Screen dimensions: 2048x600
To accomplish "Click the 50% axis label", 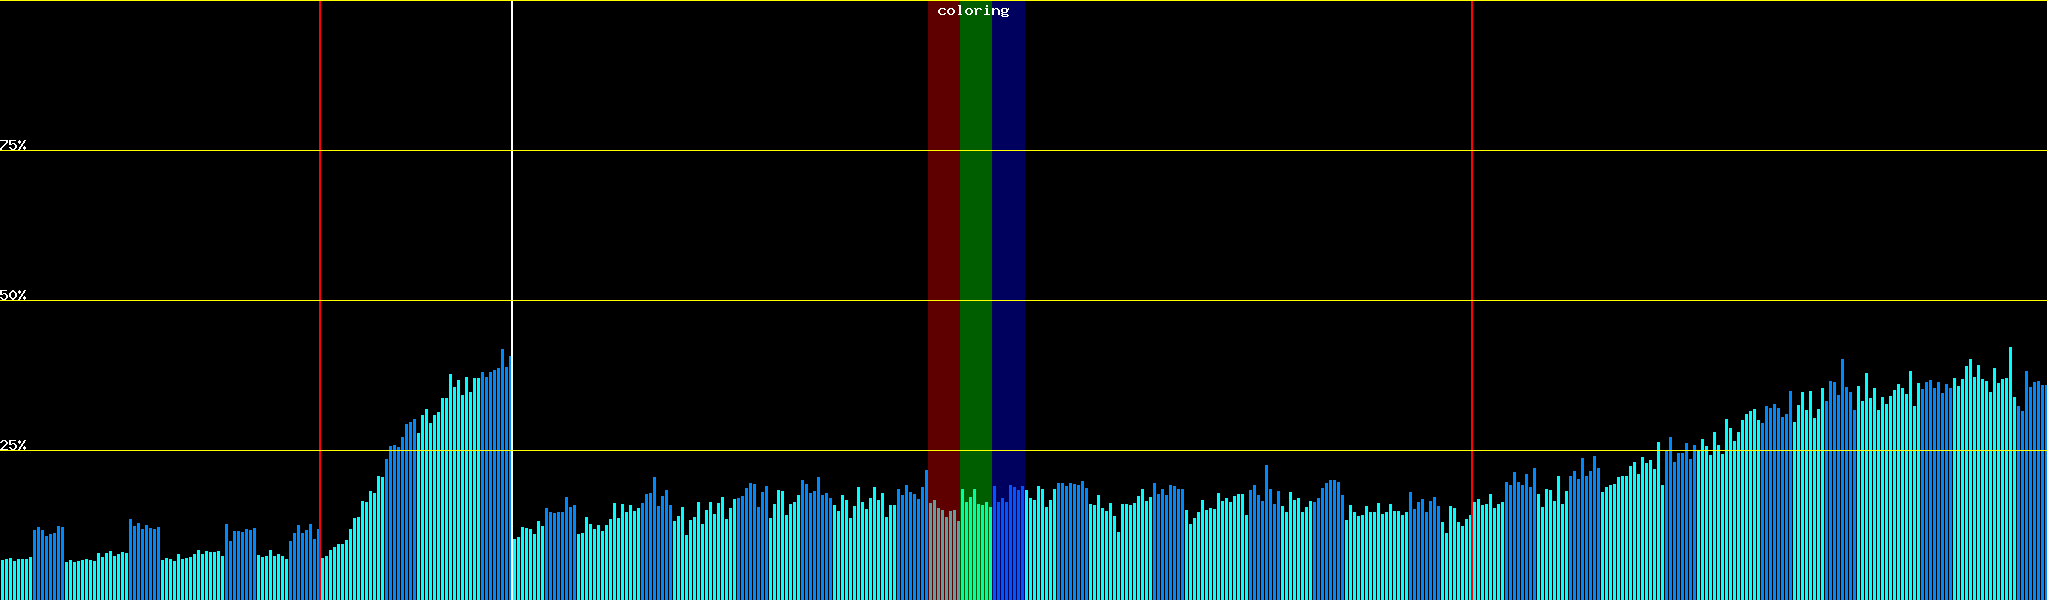I will point(13,295).
